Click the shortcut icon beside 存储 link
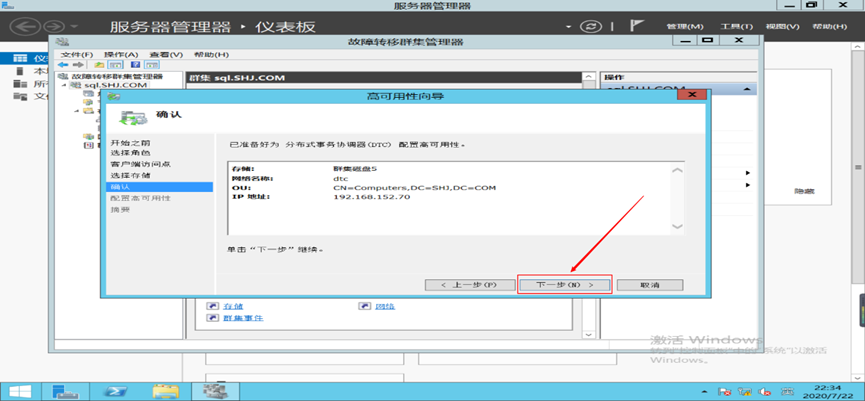This screenshot has width=865, height=401. coord(212,306)
